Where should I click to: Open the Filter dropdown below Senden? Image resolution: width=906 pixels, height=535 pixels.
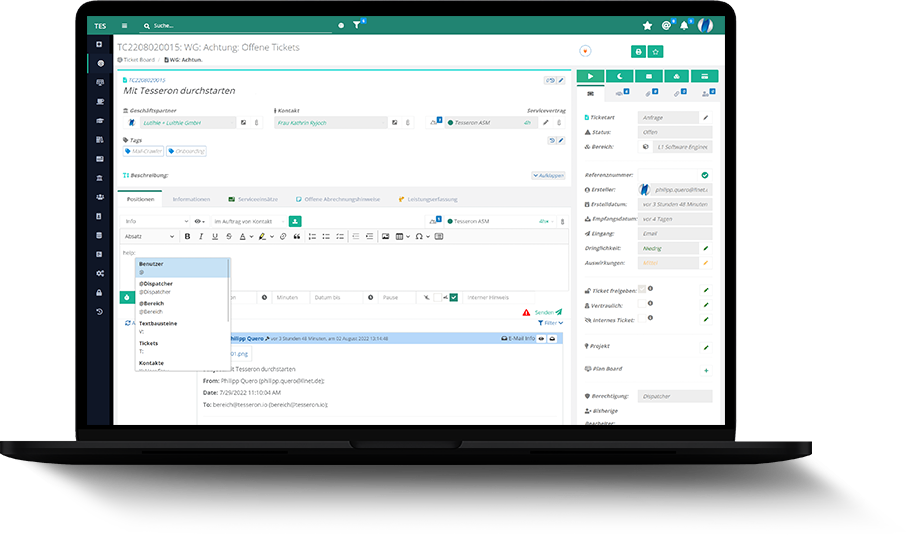[x=550, y=323]
